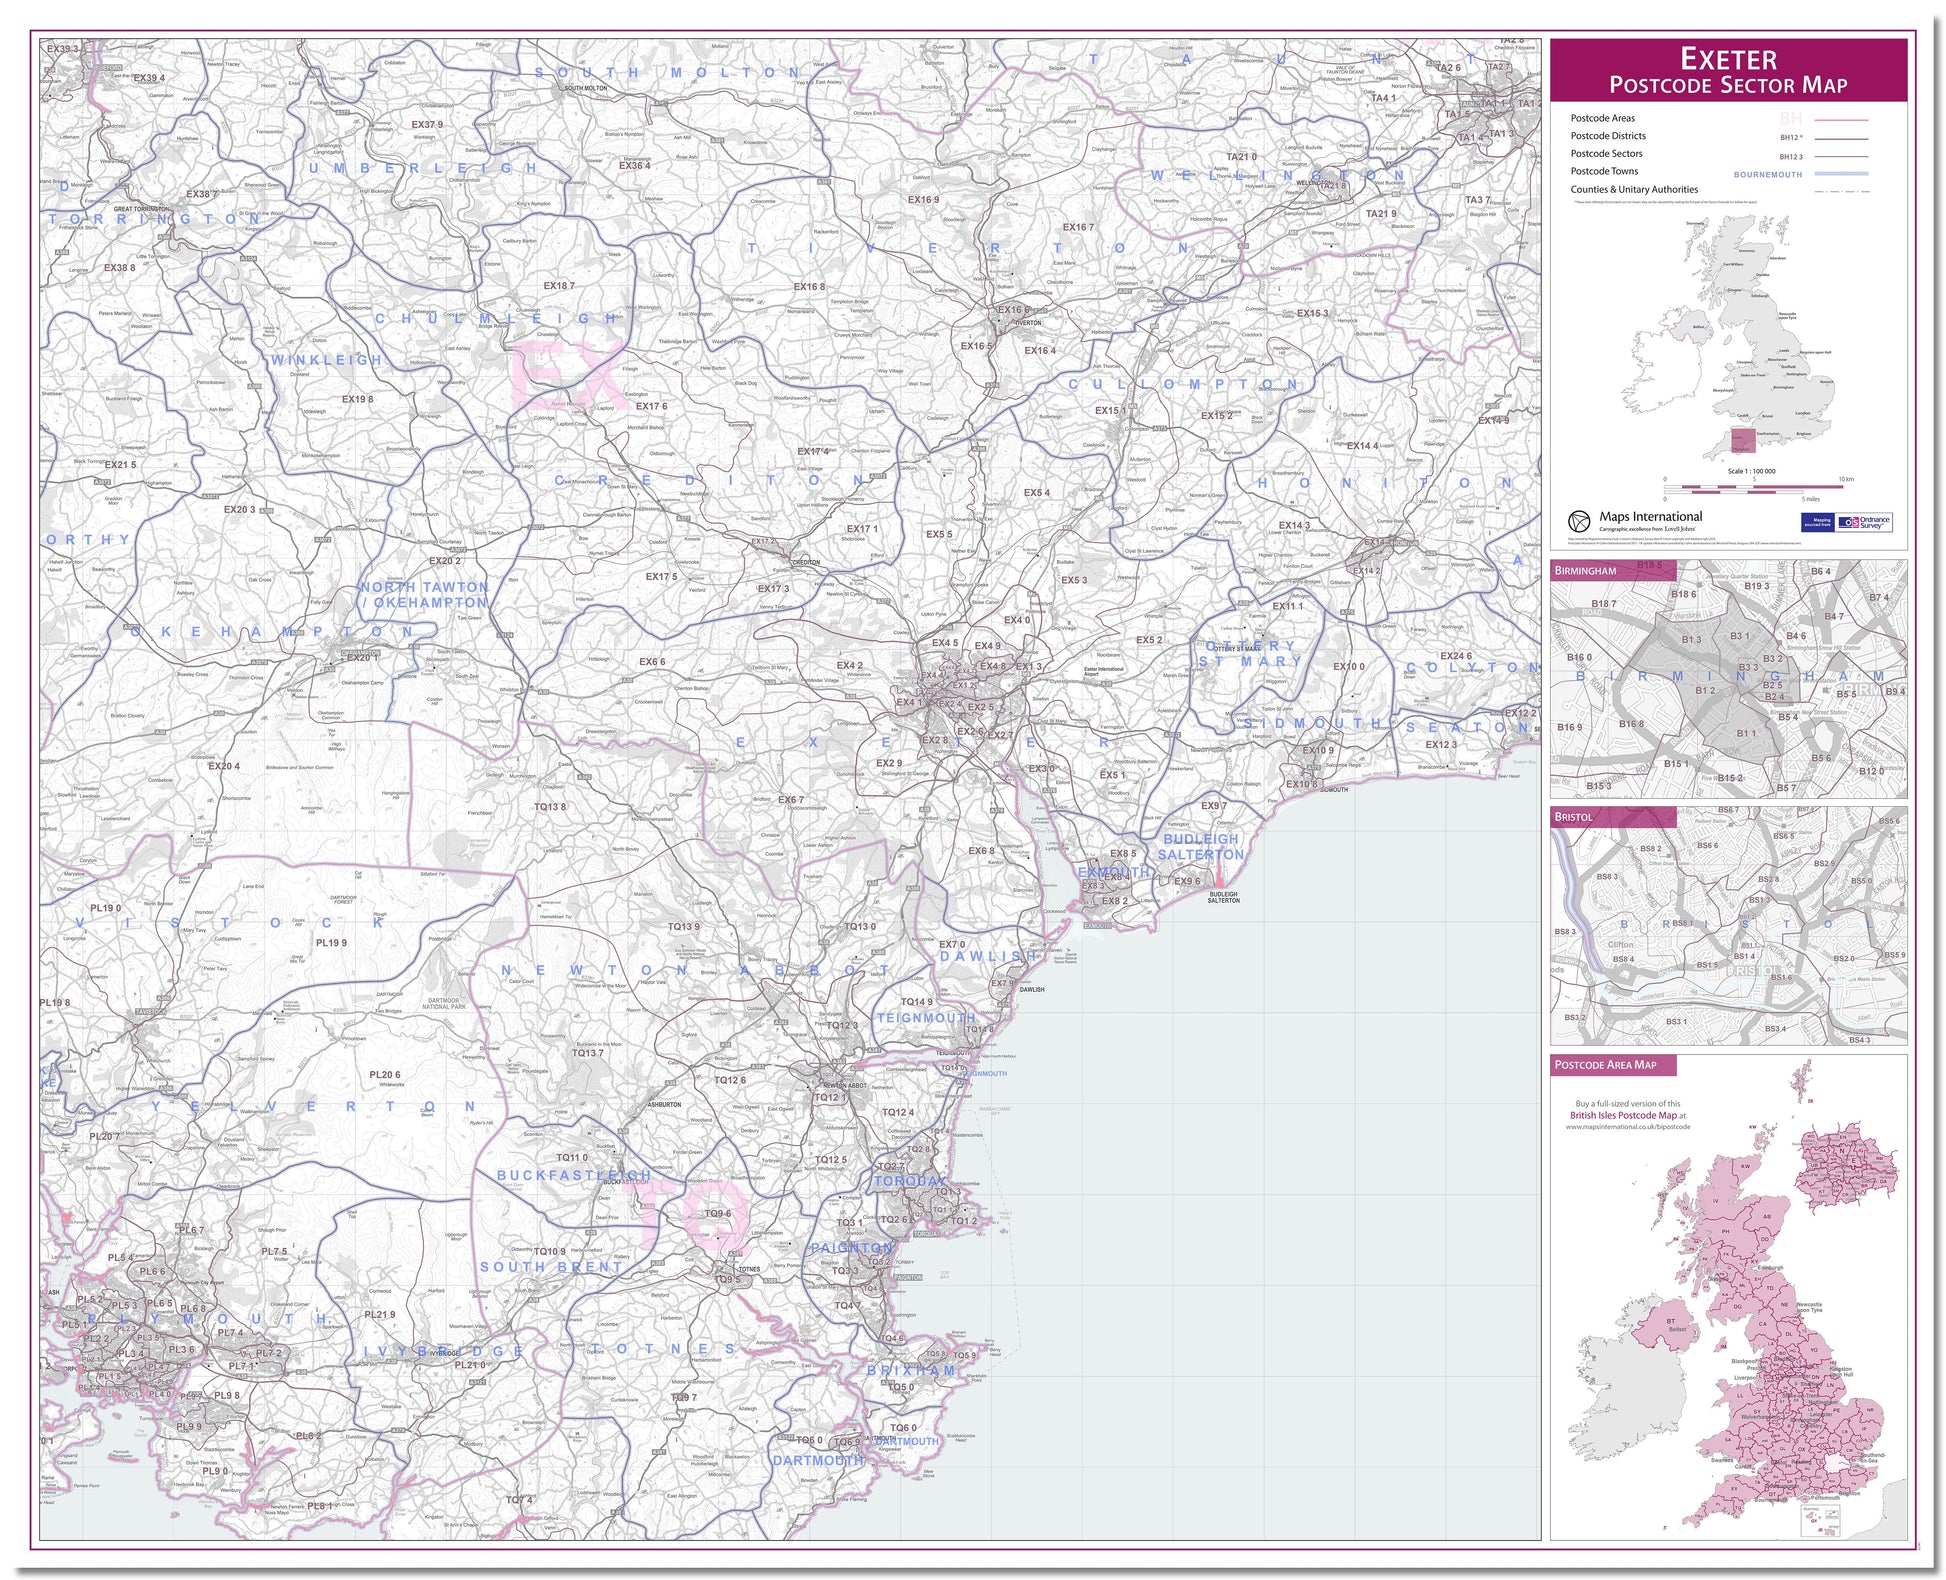The image size is (1946, 1580).
Task: Click the 'EX5 4' sector label
Action: point(1037,493)
